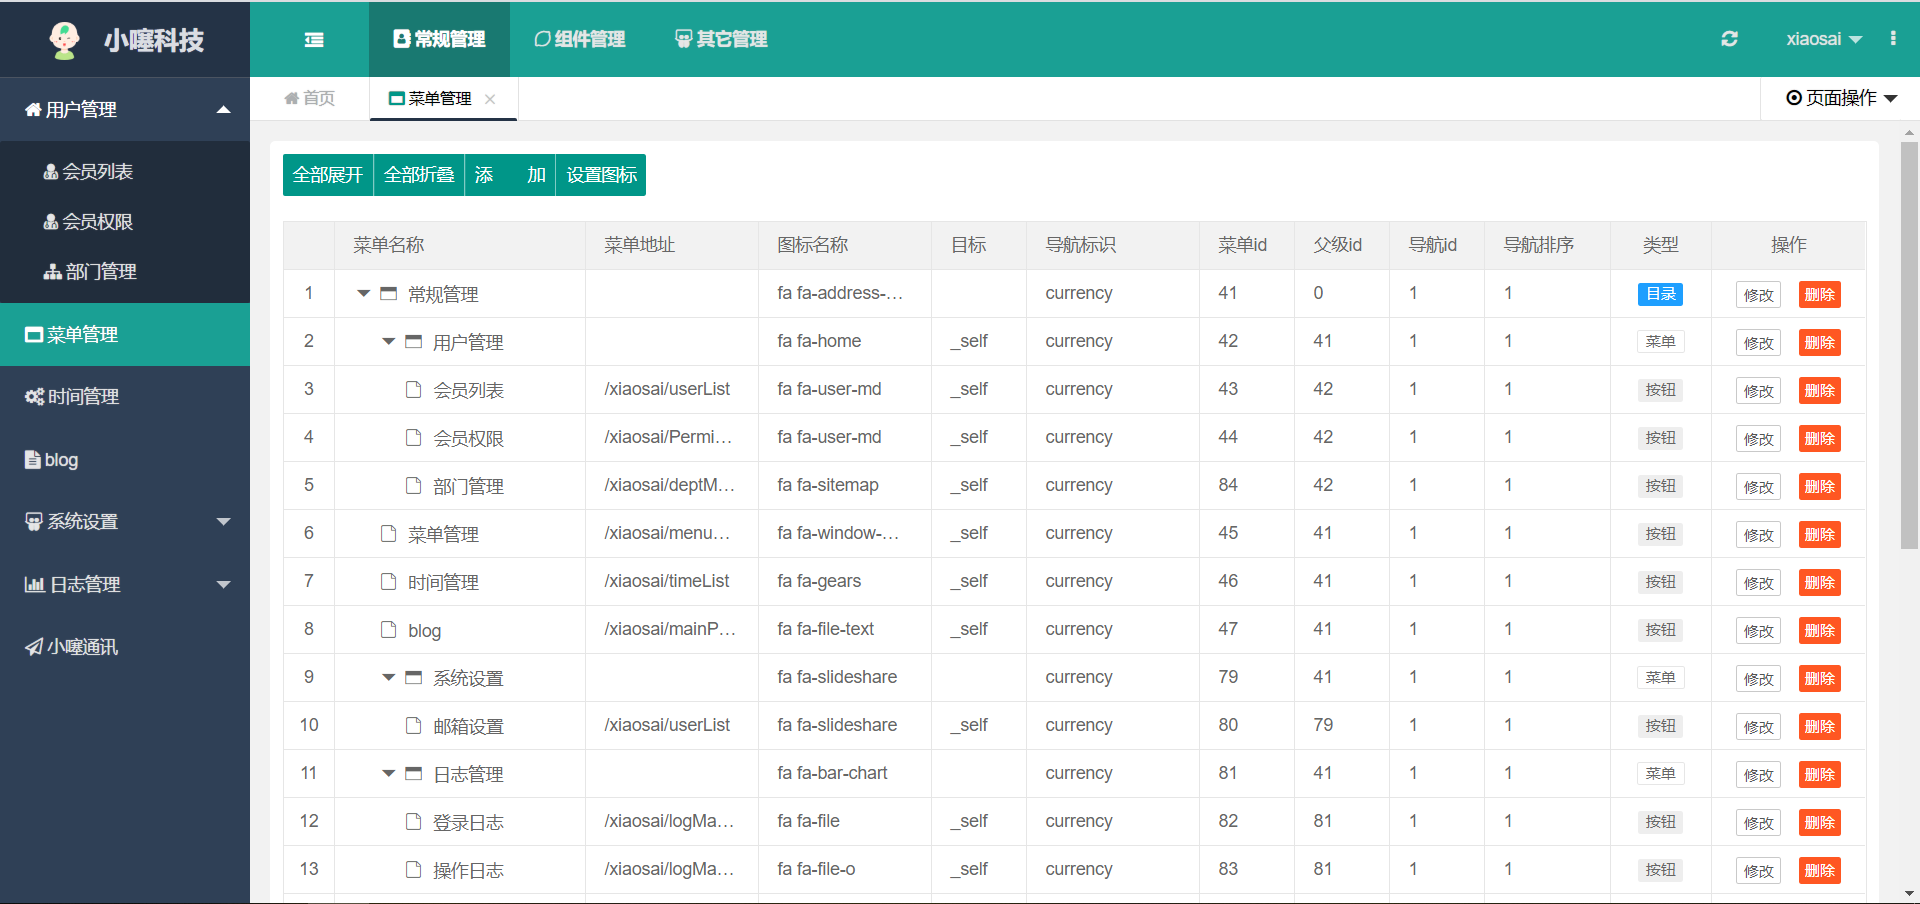Click the 菜单 badge on 系统设置 row
Screen dimensions: 1920x904
point(1660,677)
